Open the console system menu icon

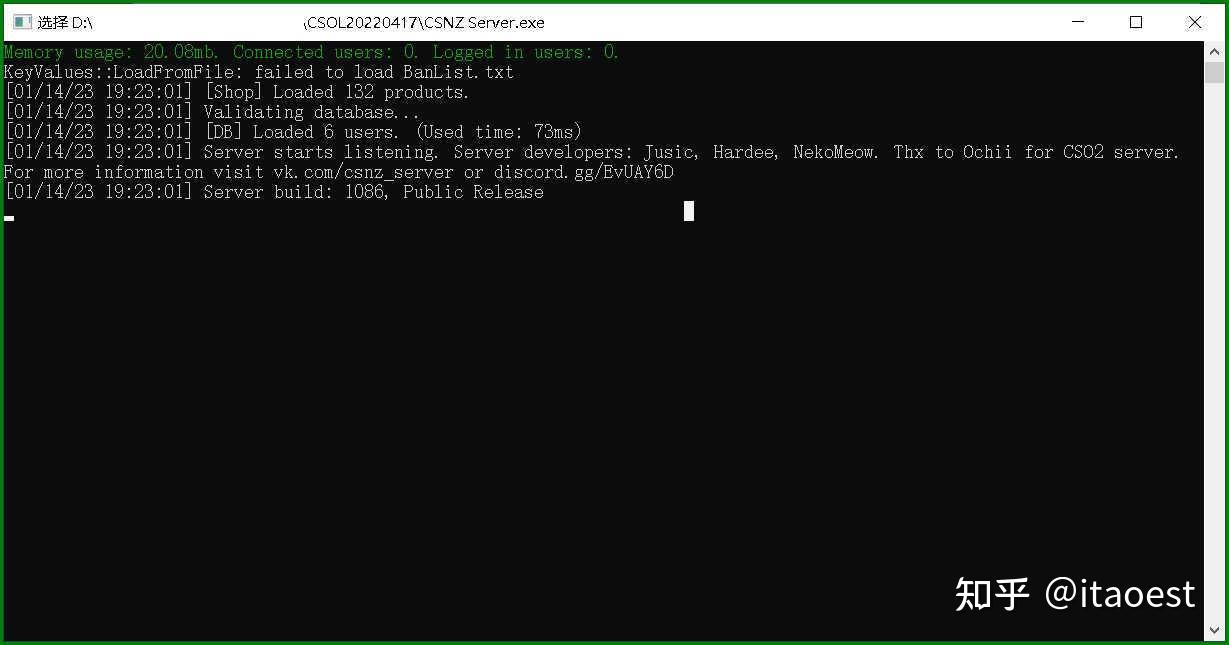pos(22,22)
